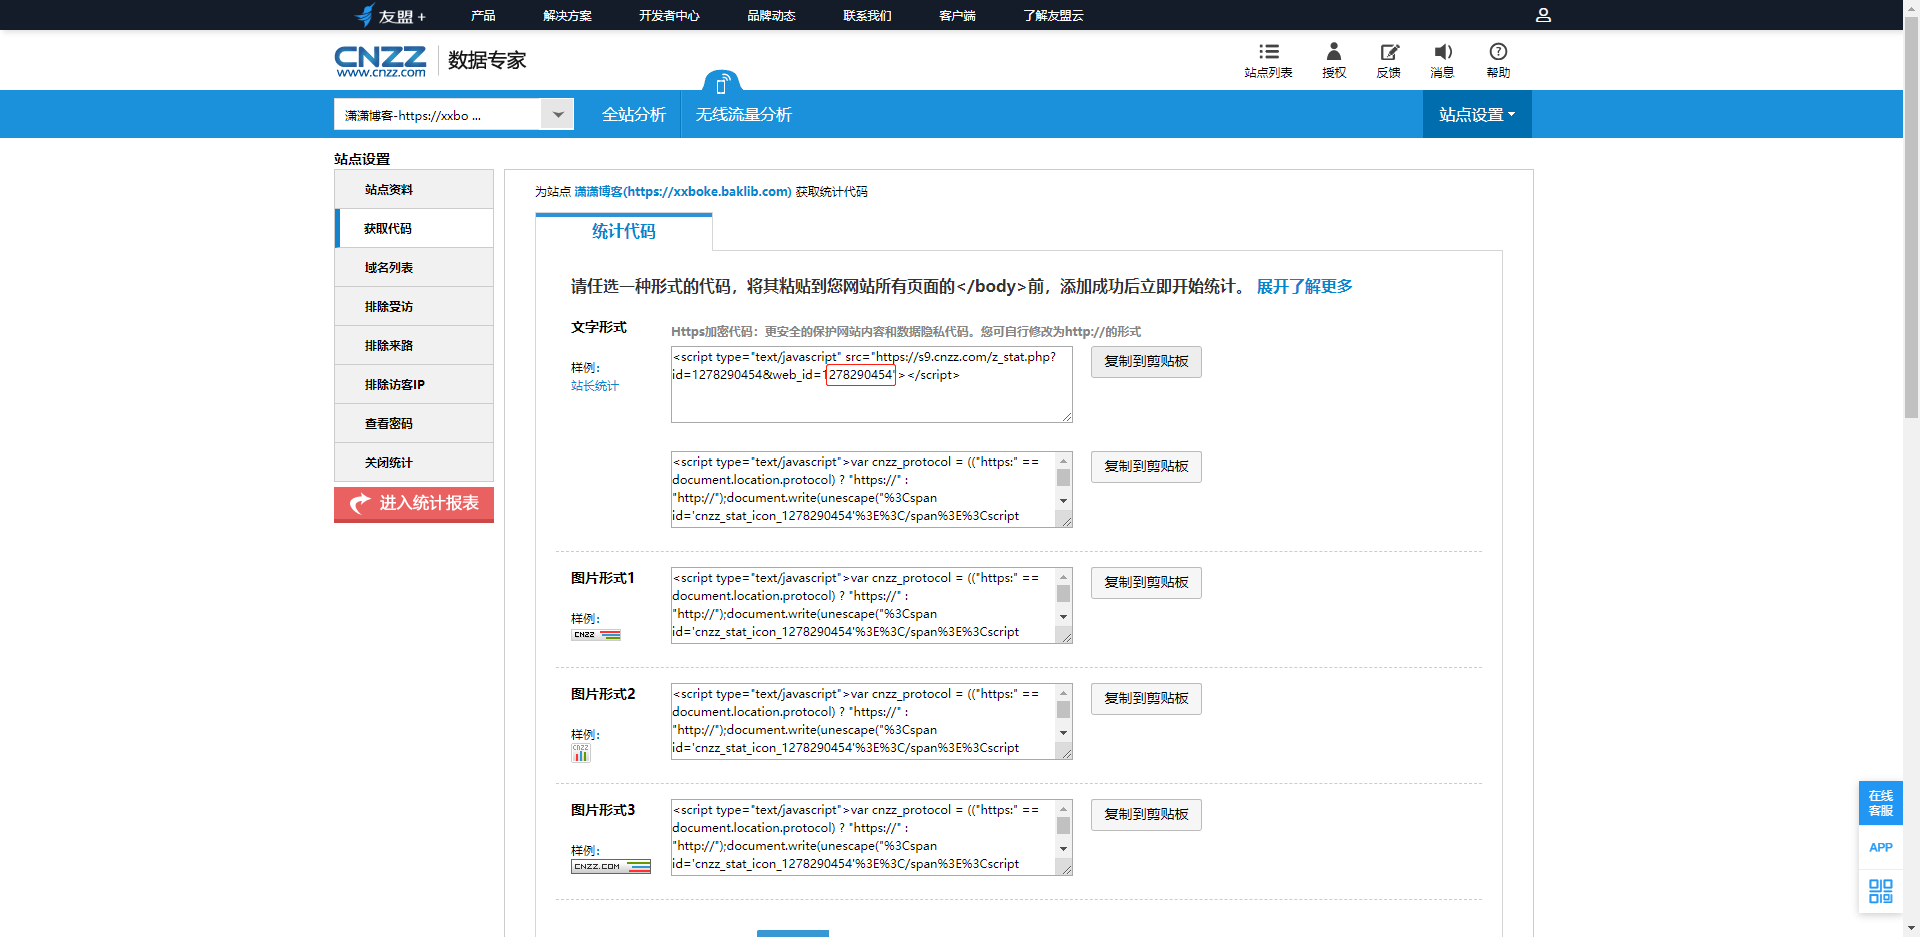This screenshot has width=1920, height=937.
Task: Open the 帮助 question mark icon
Action: coord(1498,60)
